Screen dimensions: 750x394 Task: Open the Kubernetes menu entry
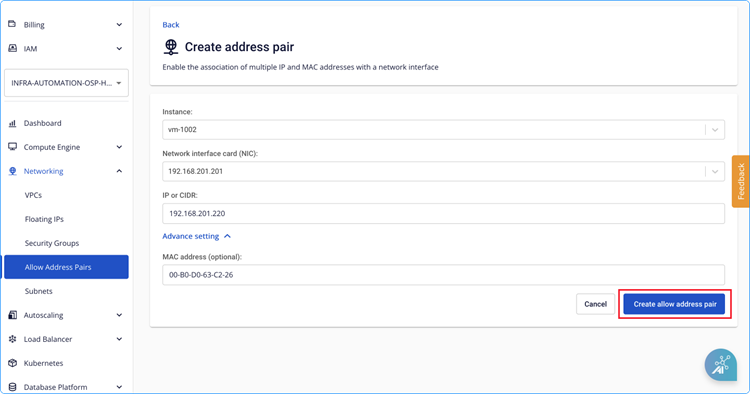(x=43, y=363)
